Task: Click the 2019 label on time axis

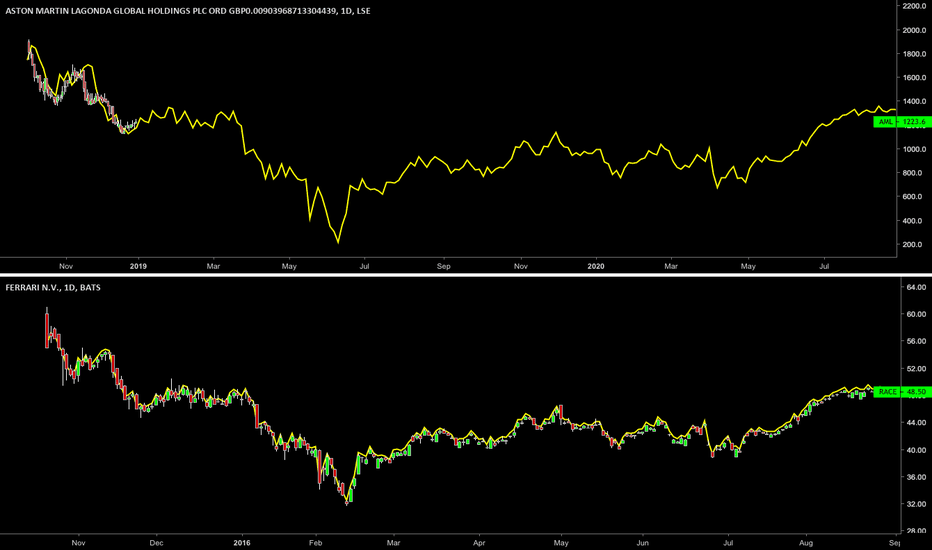Action: [x=138, y=266]
